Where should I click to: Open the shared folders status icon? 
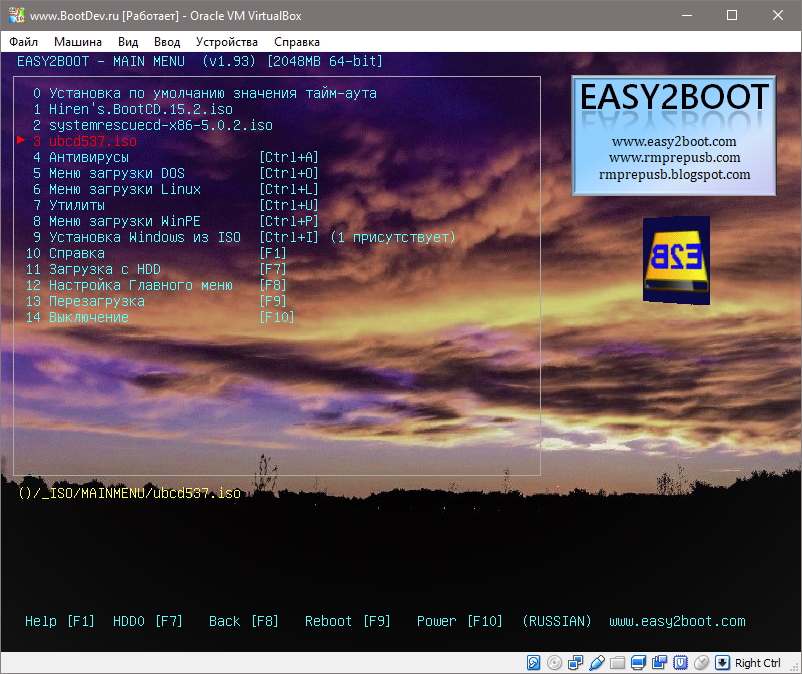617,663
